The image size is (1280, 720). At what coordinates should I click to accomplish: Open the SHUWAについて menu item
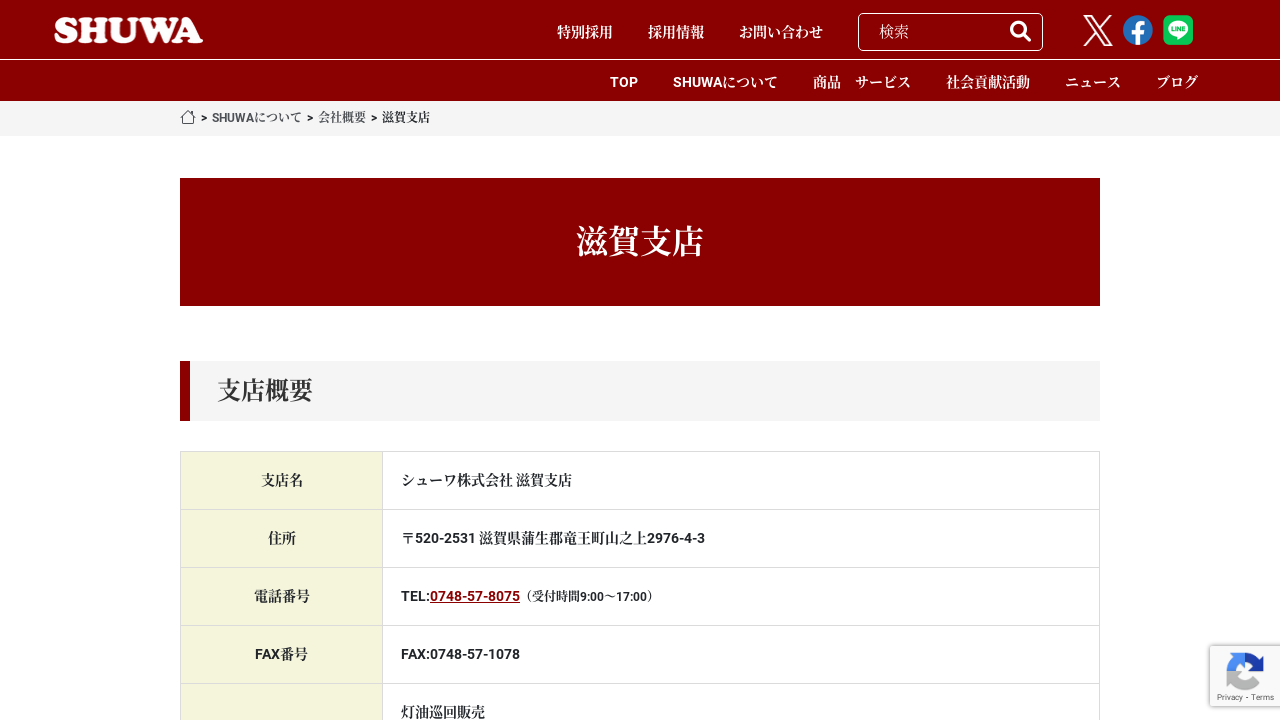725,82
